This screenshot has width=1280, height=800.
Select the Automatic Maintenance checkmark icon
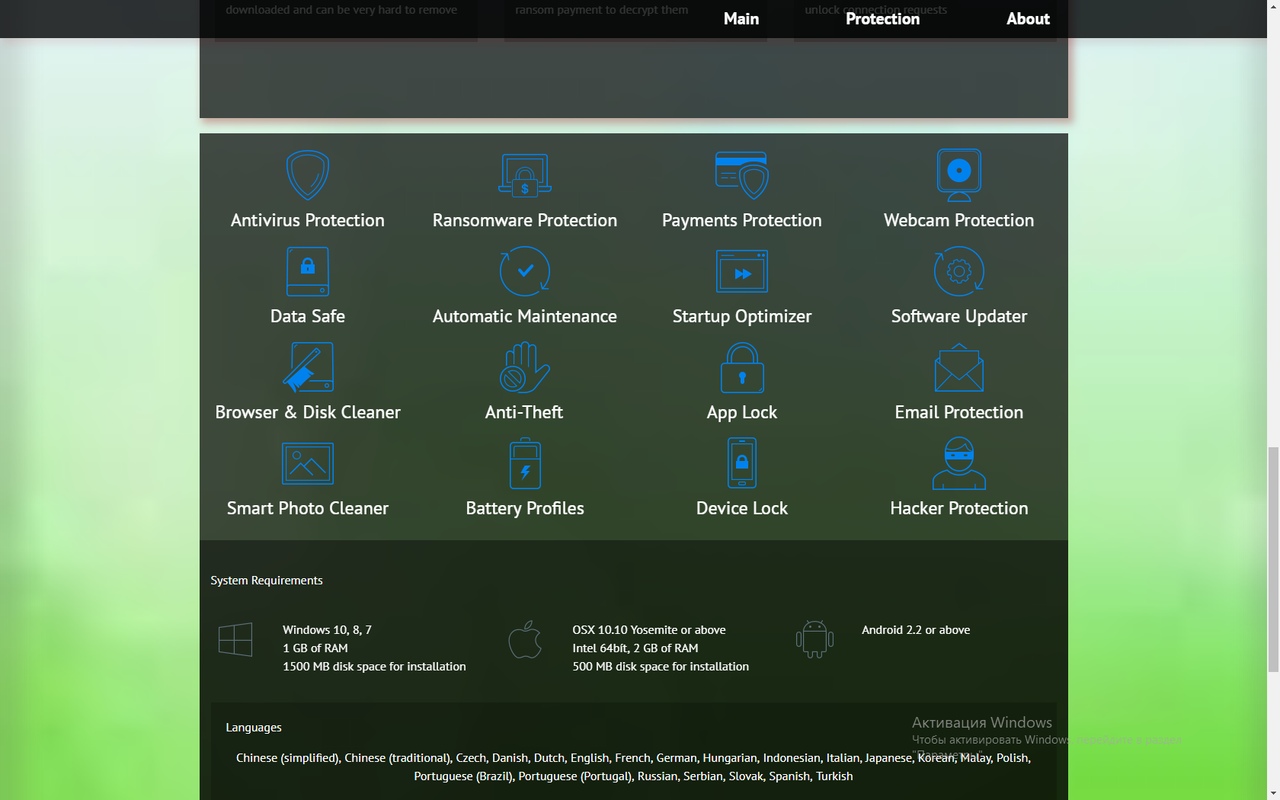click(x=524, y=272)
